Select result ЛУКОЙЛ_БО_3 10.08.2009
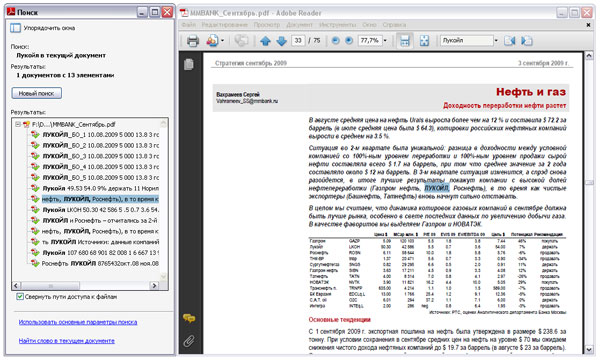 click(x=100, y=156)
